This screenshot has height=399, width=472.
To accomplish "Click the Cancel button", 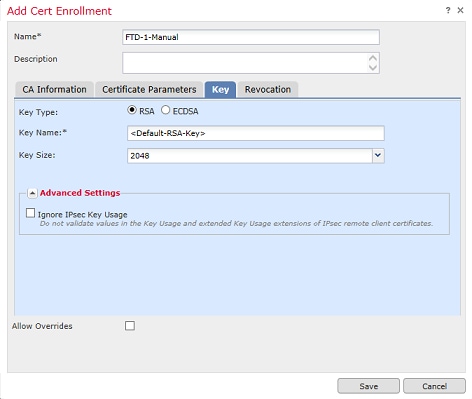I will [434, 386].
